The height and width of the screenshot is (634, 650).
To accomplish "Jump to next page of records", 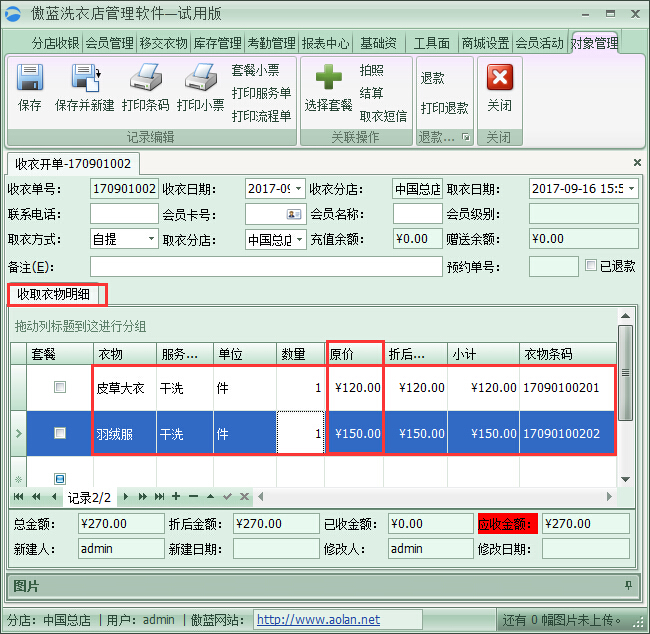I will point(143,496).
